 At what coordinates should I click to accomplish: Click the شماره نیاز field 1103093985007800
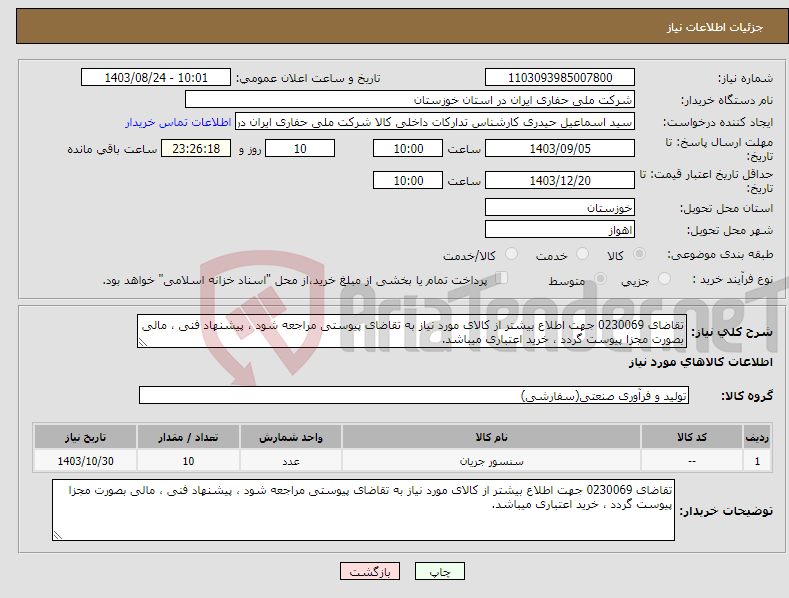(560, 78)
